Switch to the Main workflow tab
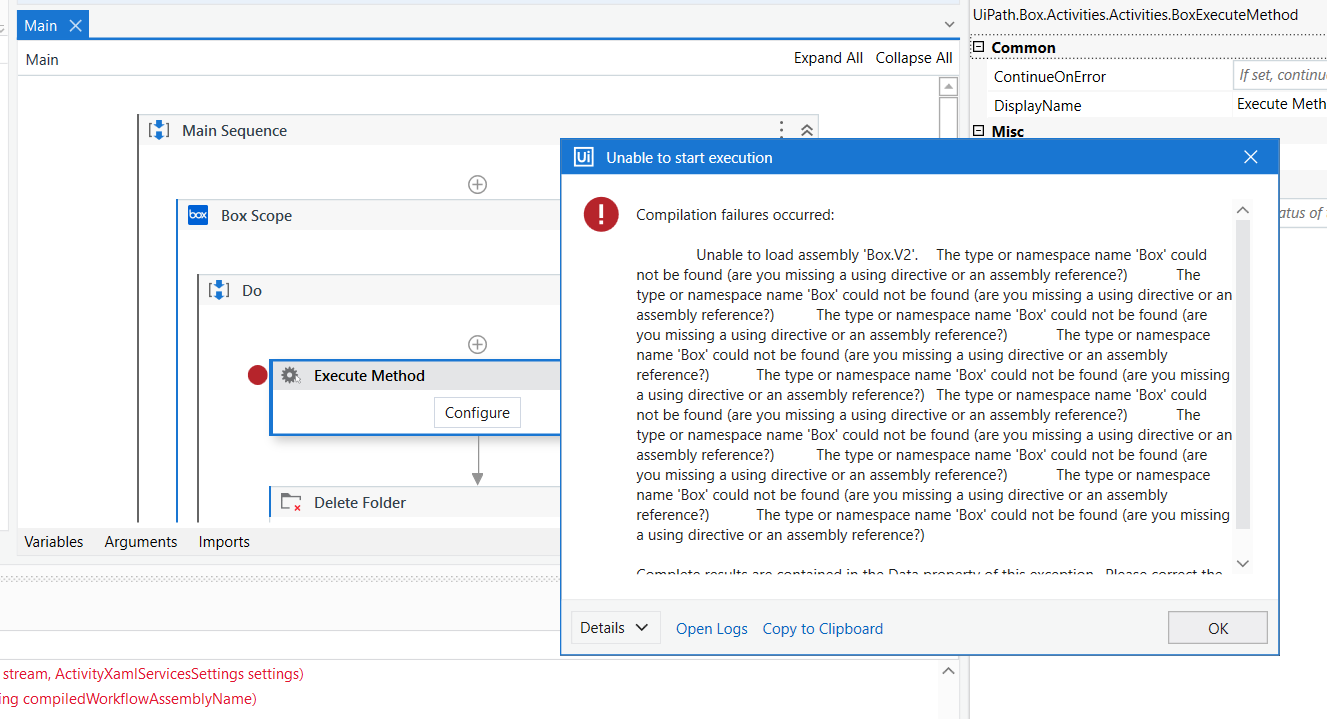The height and width of the screenshot is (719, 1327). pos(41,25)
